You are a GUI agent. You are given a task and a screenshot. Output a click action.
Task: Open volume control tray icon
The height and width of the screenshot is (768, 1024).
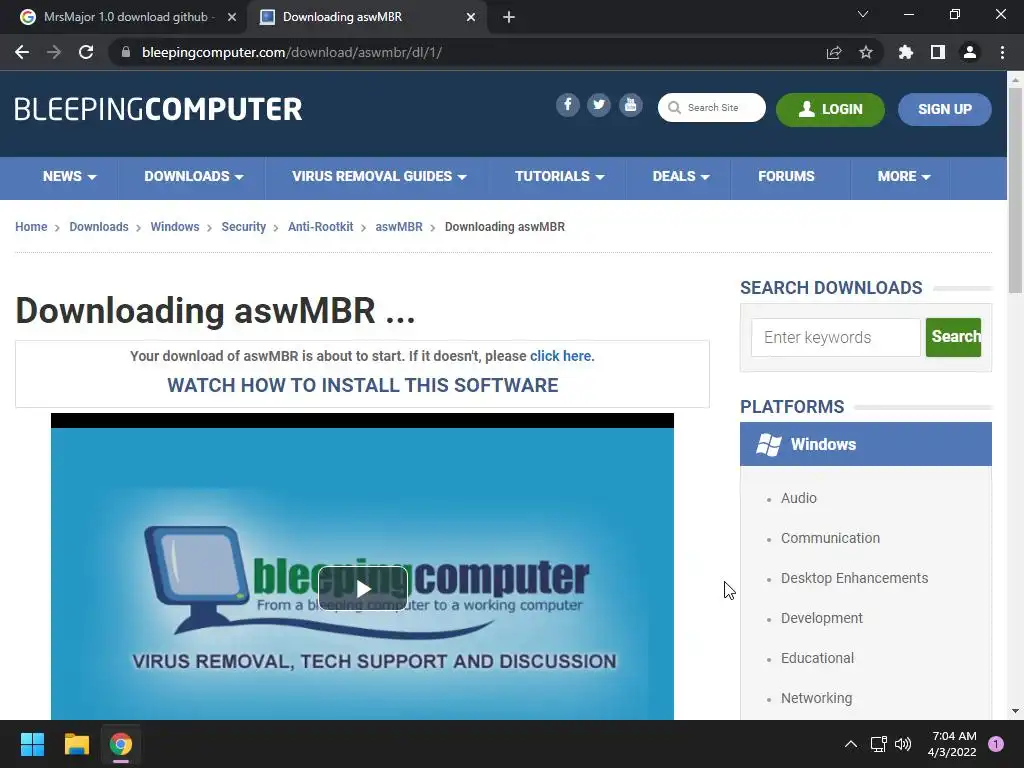pyautogui.click(x=903, y=744)
